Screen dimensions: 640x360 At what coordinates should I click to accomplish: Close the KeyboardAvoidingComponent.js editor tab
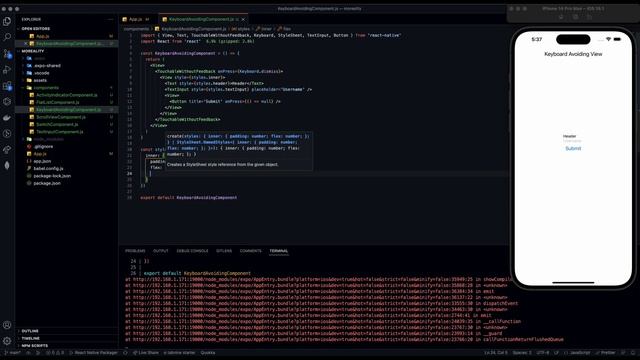click(x=243, y=19)
